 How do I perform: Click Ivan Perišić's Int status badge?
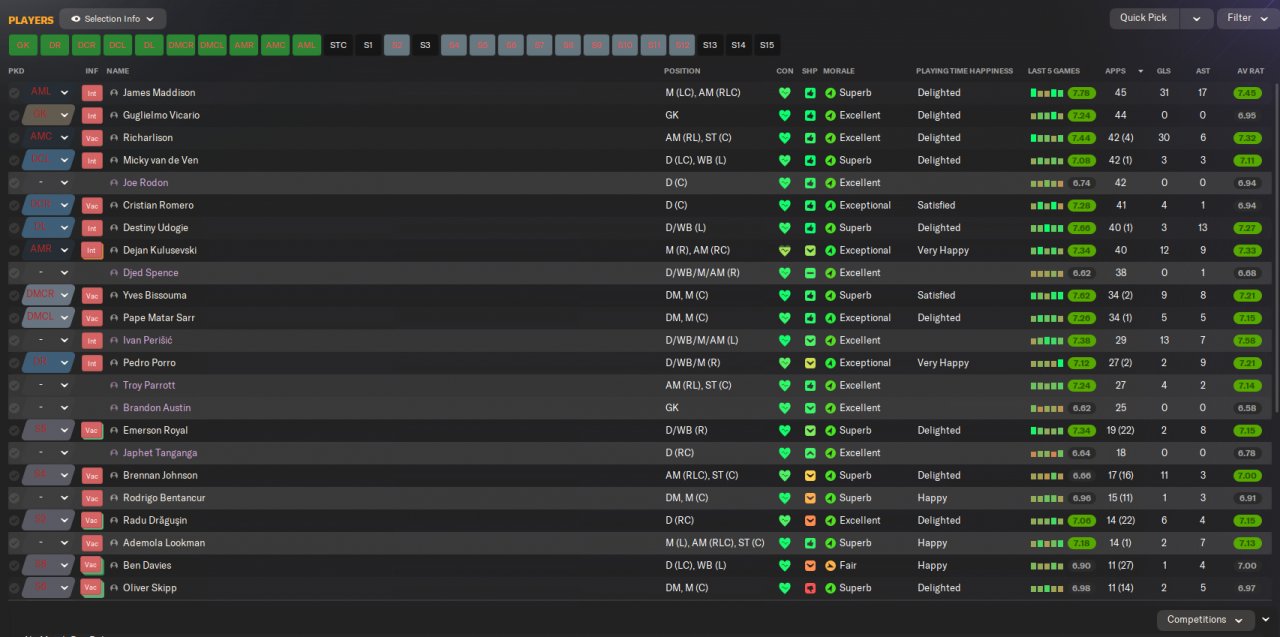click(x=92, y=341)
